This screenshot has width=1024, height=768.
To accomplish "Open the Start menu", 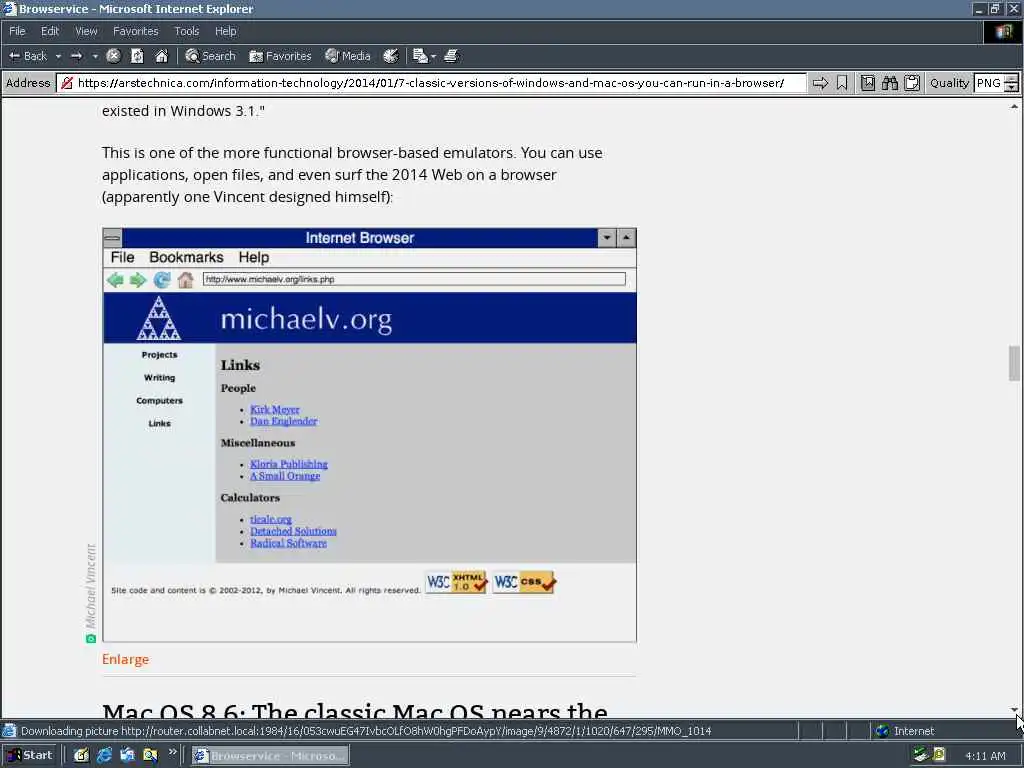I will [x=30, y=755].
